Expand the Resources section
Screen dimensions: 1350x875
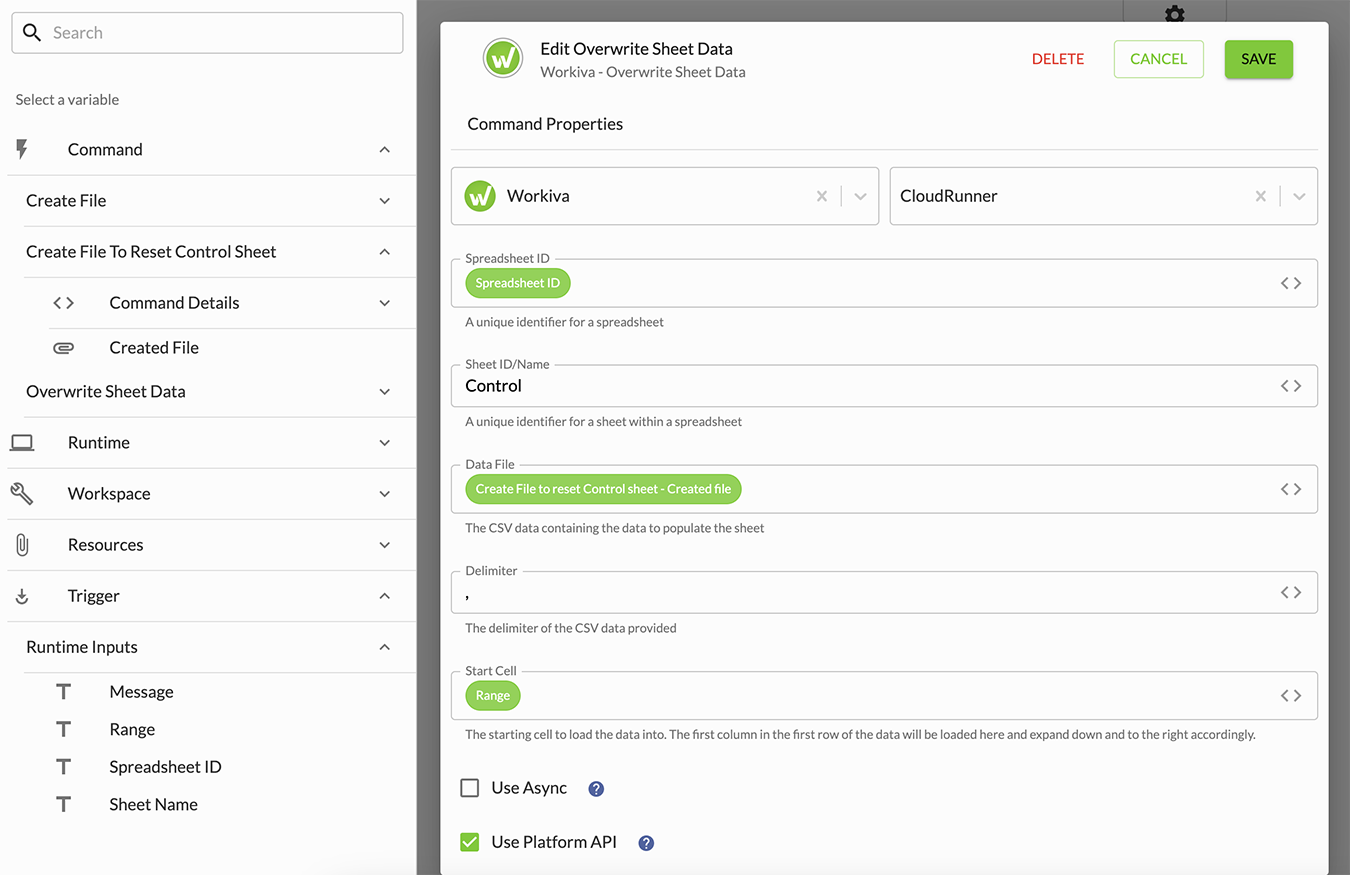coord(385,545)
